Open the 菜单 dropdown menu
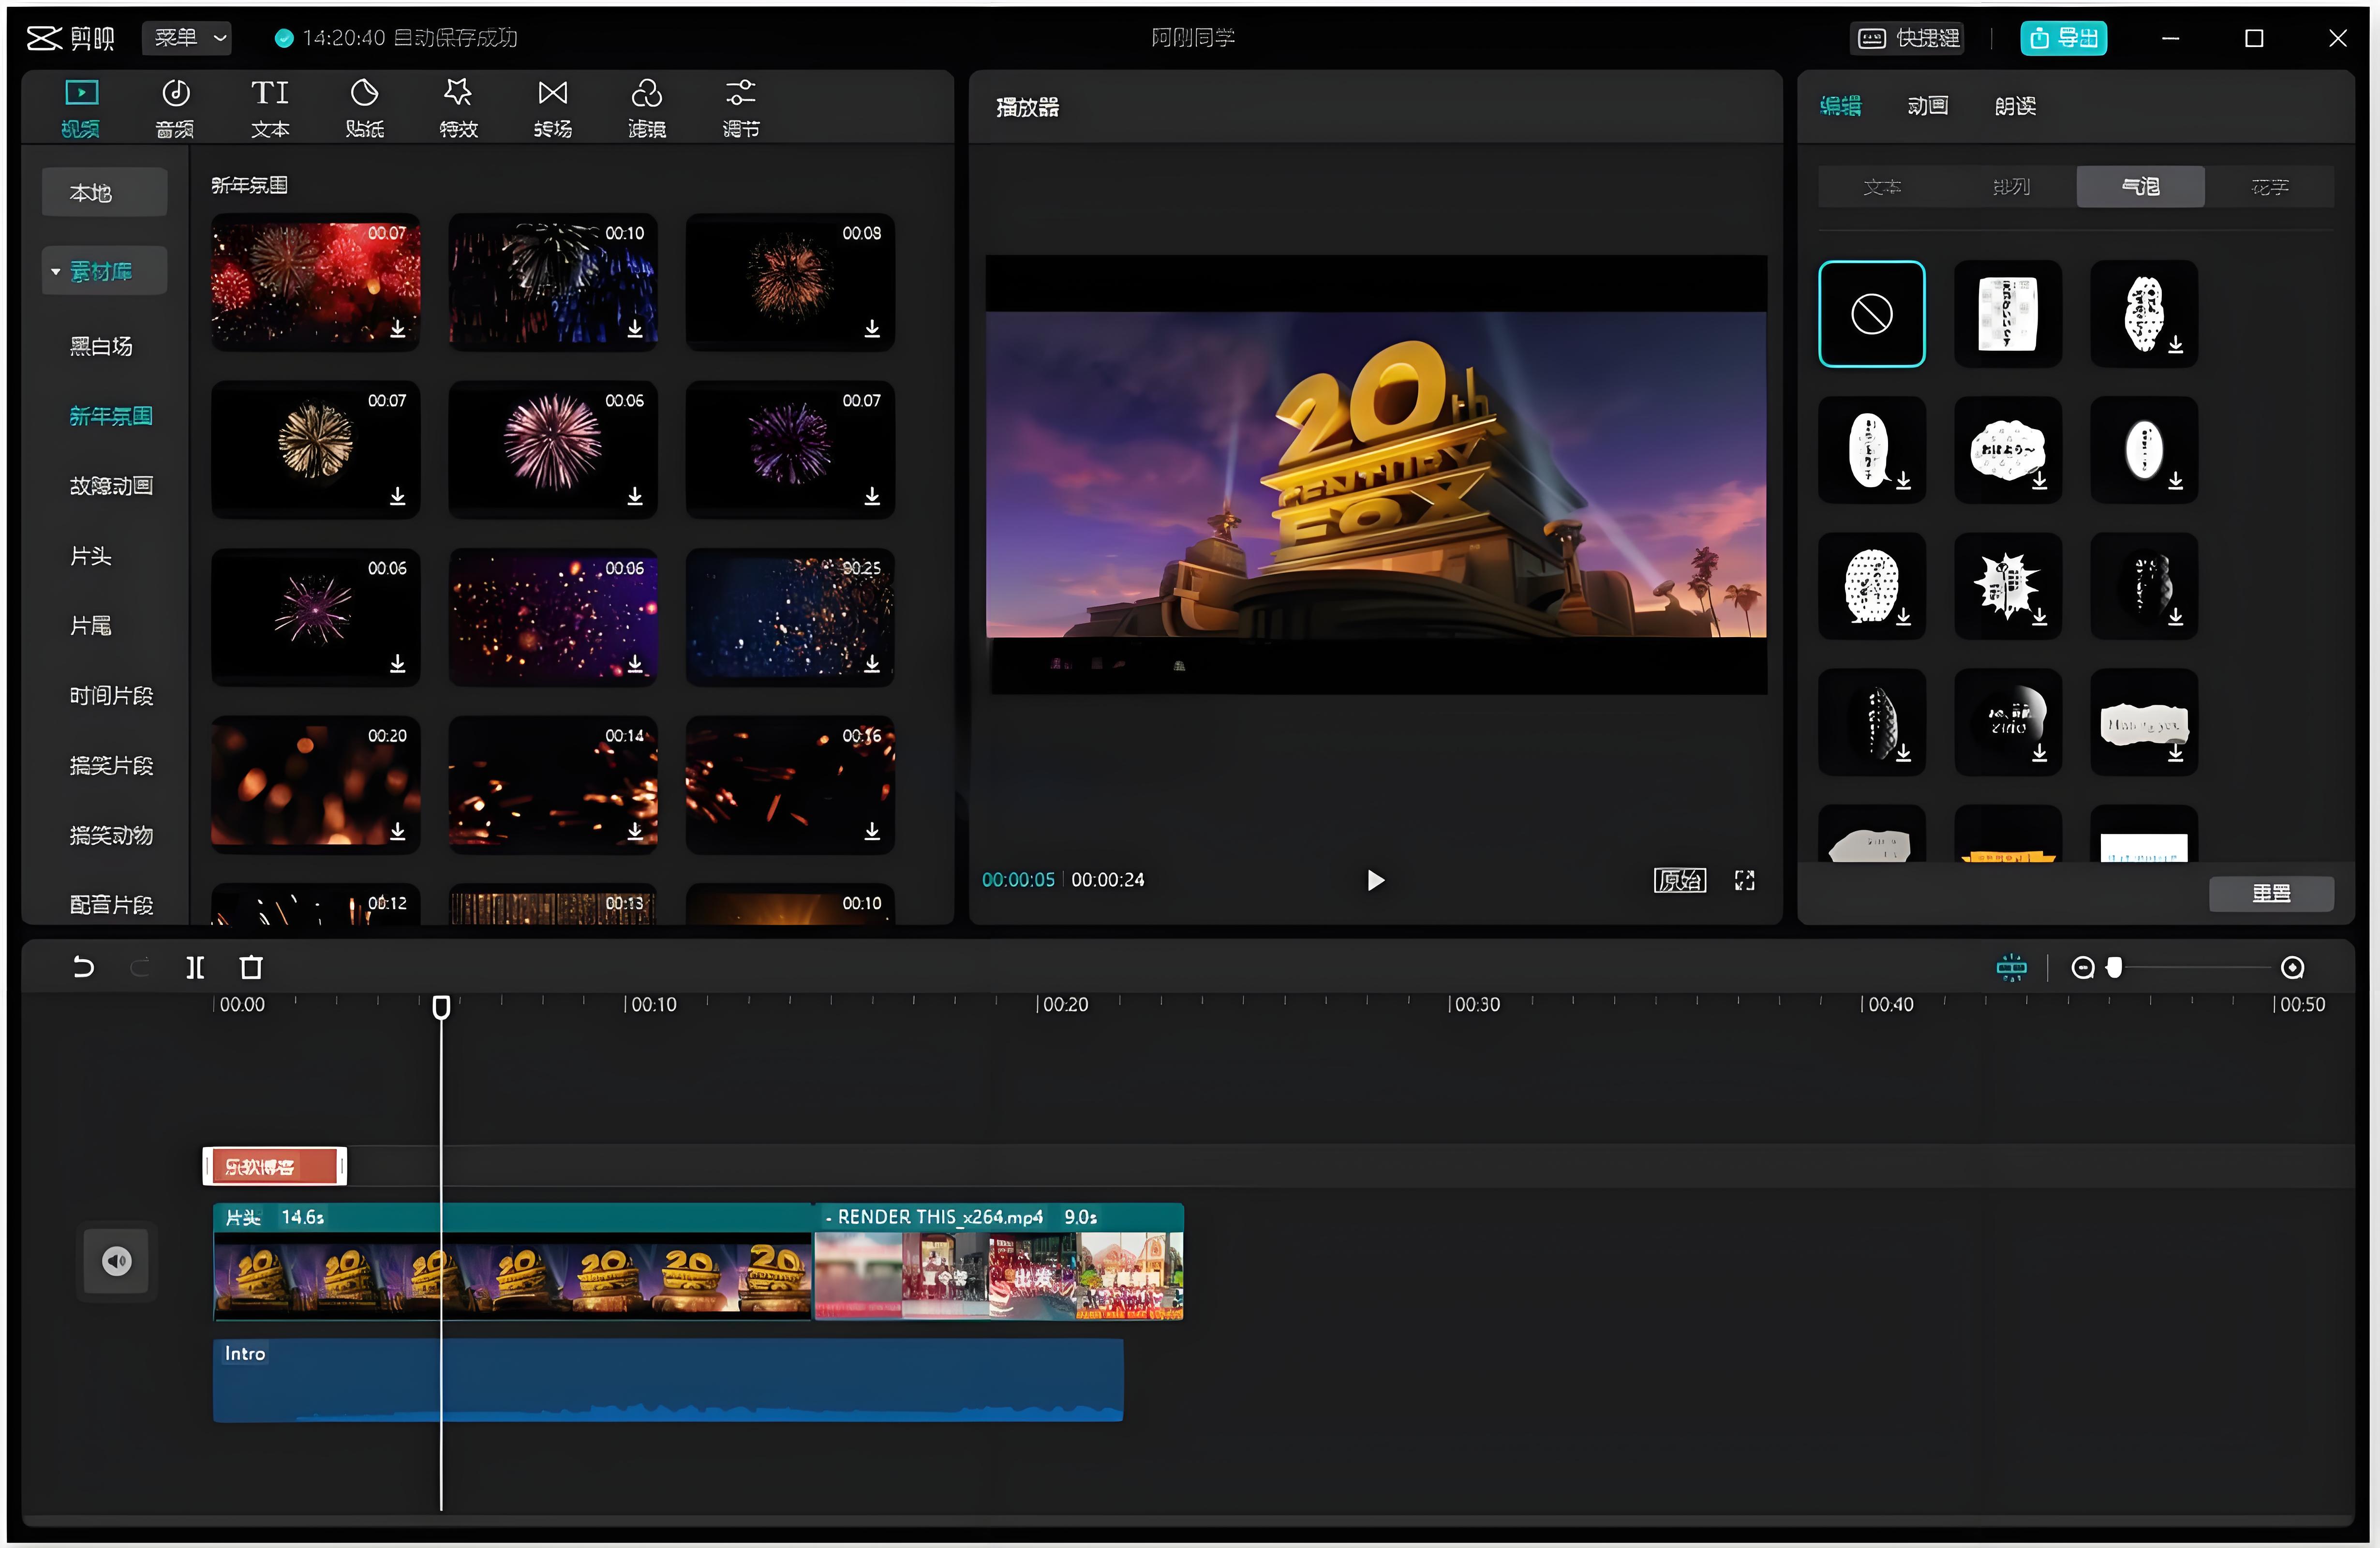Image resolution: width=2380 pixels, height=1548 pixels. [x=188, y=38]
